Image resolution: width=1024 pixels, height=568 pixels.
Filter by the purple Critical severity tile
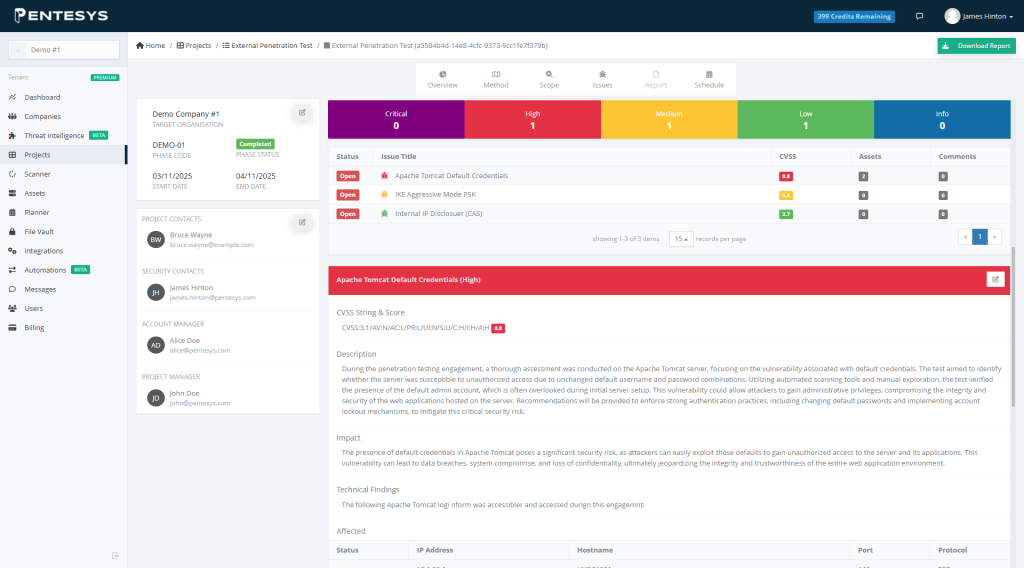click(396, 119)
